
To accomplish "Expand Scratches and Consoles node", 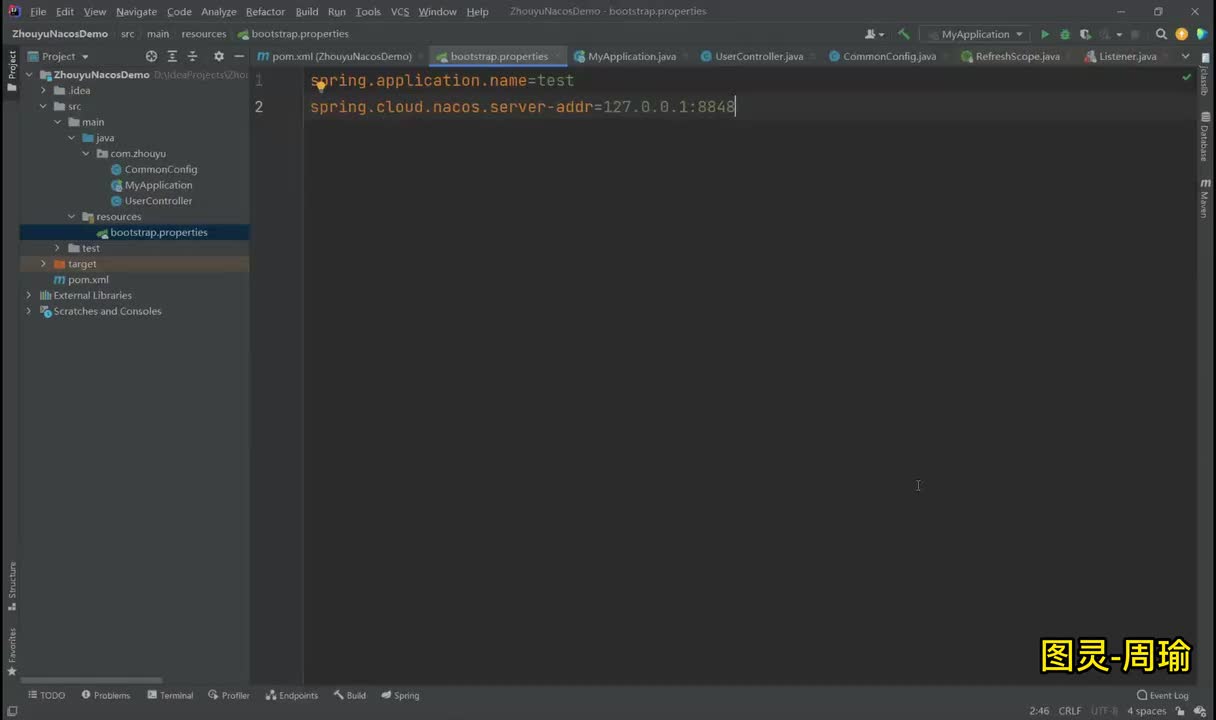I will point(29,312).
